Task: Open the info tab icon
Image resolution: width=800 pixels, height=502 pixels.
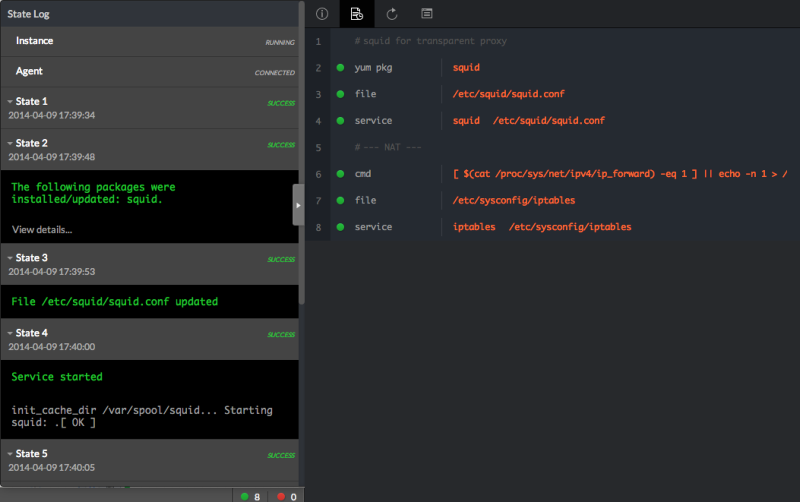Action: [x=322, y=14]
